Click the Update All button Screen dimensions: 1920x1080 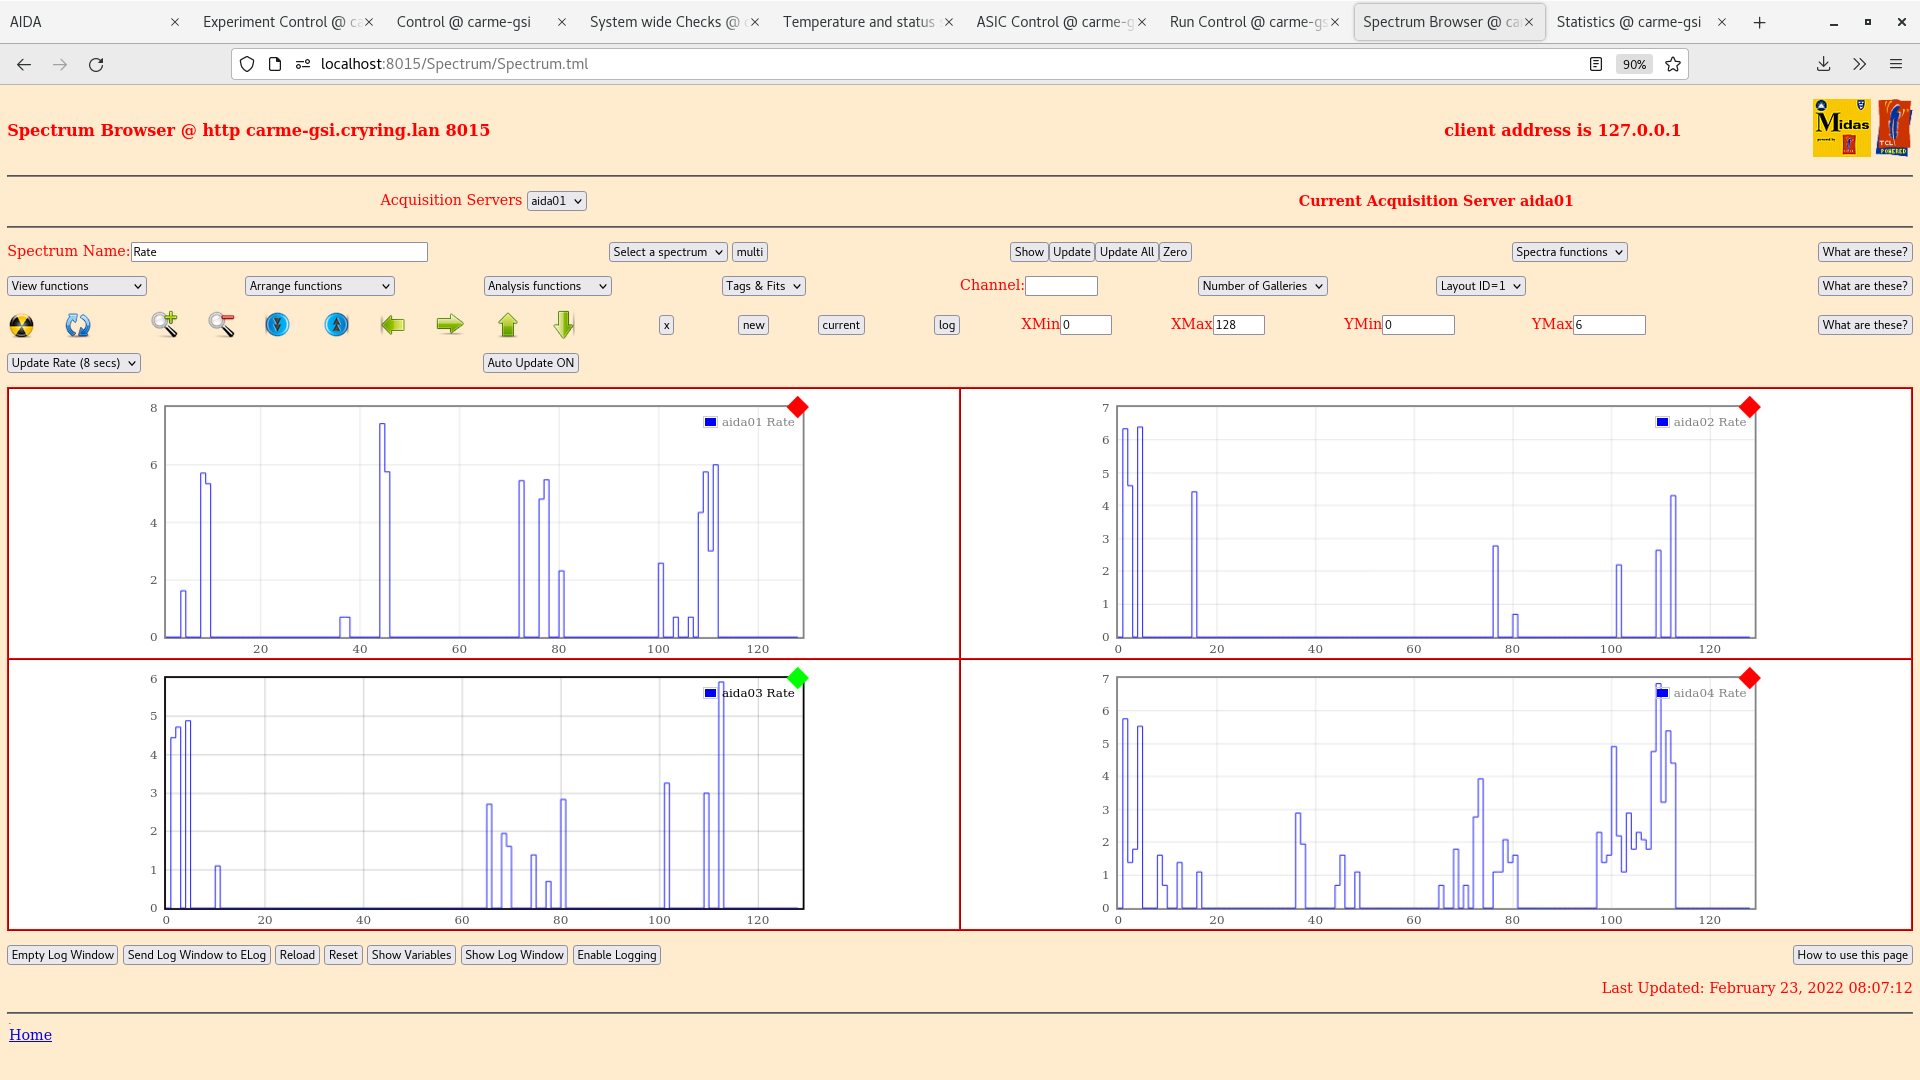1126,252
